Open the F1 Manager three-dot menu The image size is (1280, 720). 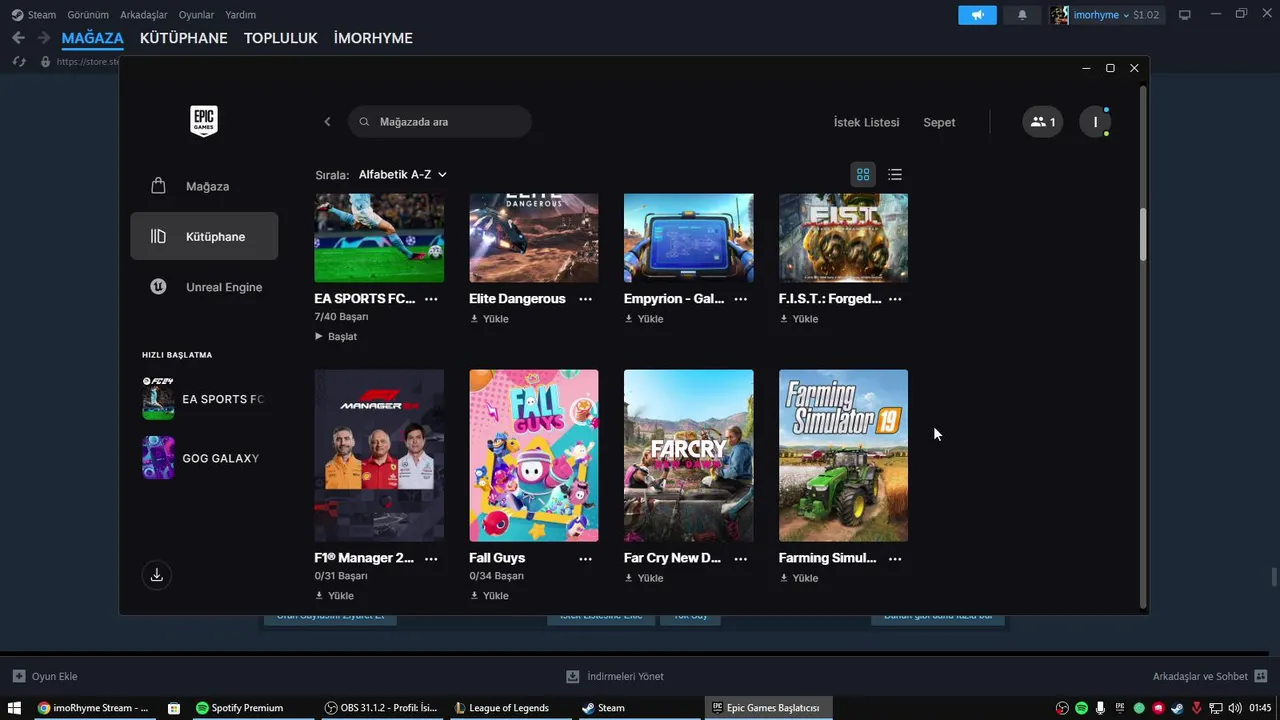431,558
